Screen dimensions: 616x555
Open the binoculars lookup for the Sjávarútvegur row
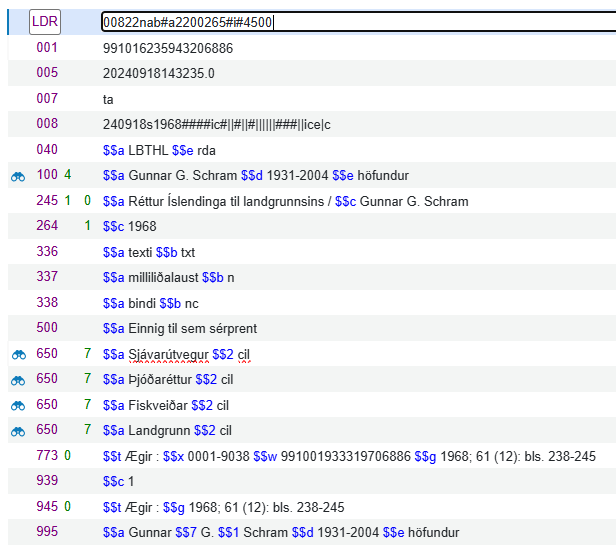point(18,355)
